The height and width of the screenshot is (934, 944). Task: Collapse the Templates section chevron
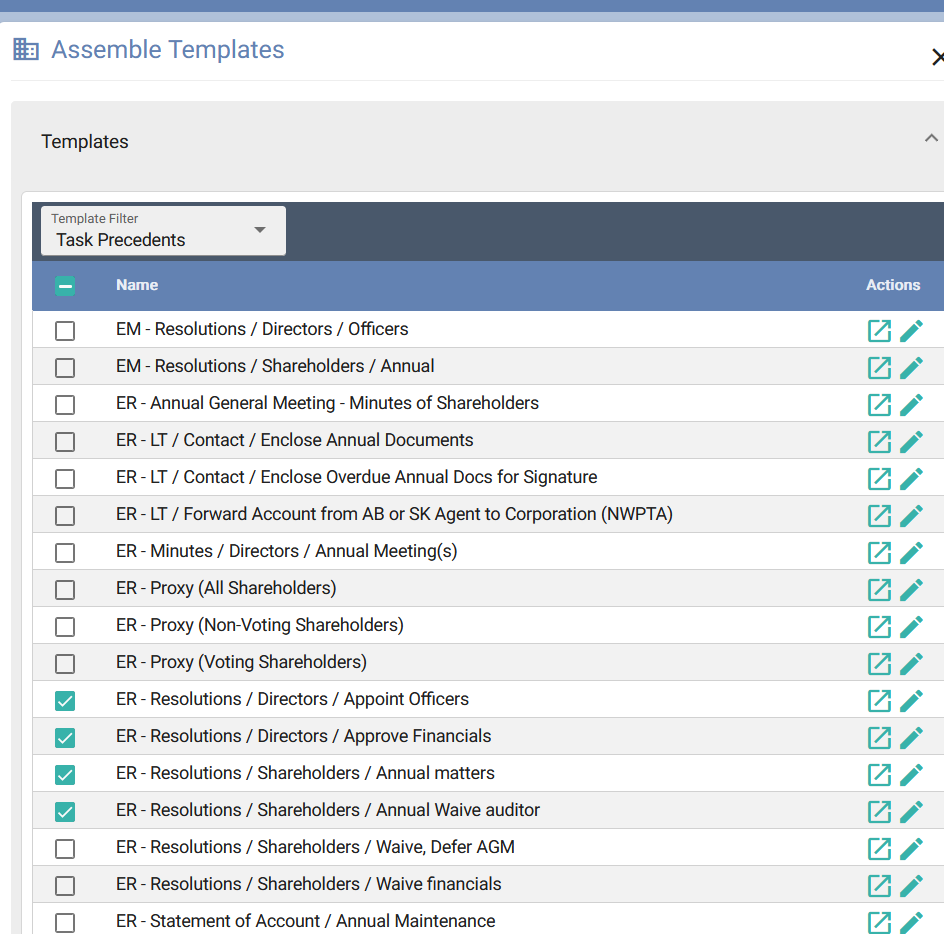(x=931, y=139)
